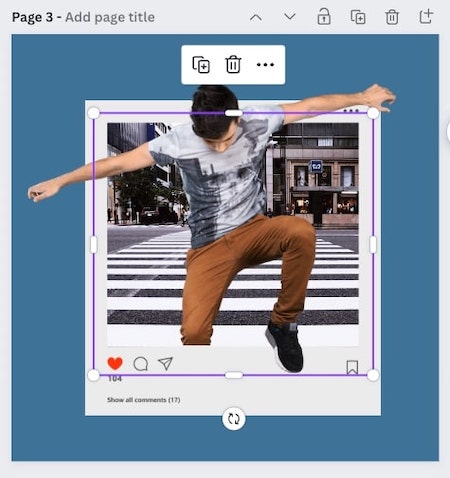450x478 pixels.
Task: Duplicate the selected element from the floating toolbar
Action: click(x=201, y=65)
